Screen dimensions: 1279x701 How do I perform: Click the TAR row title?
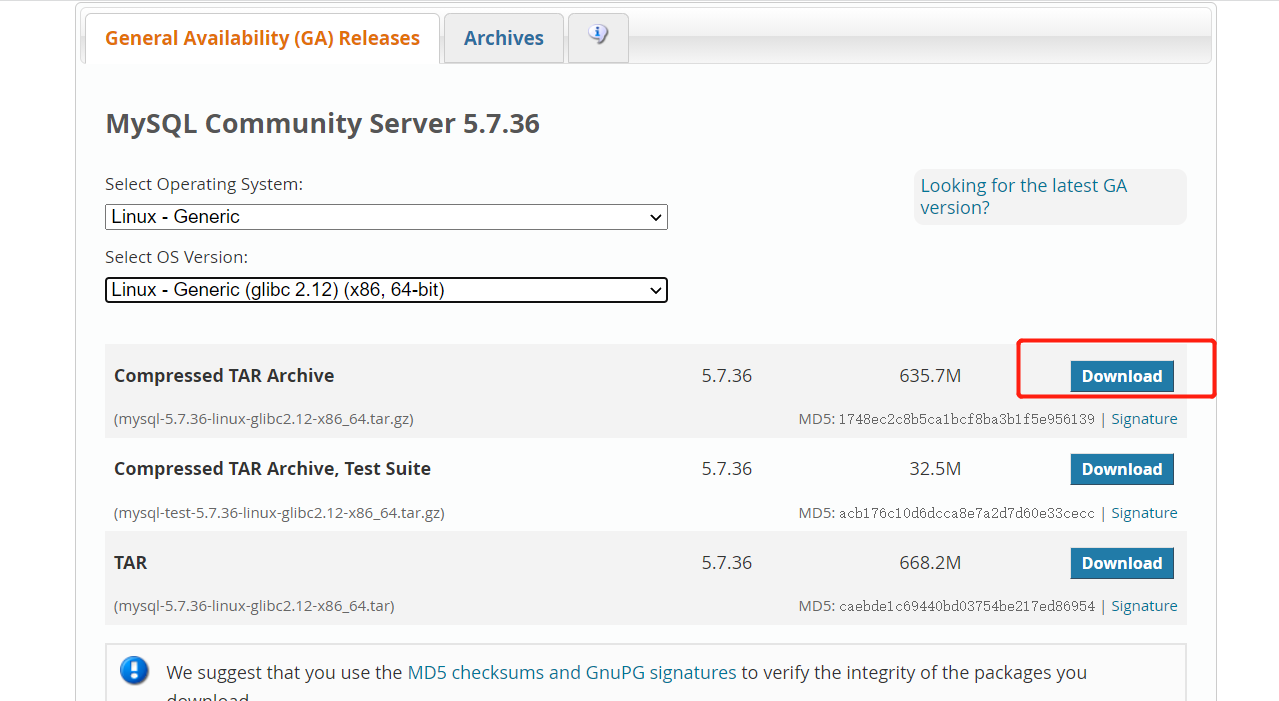click(x=131, y=563)
